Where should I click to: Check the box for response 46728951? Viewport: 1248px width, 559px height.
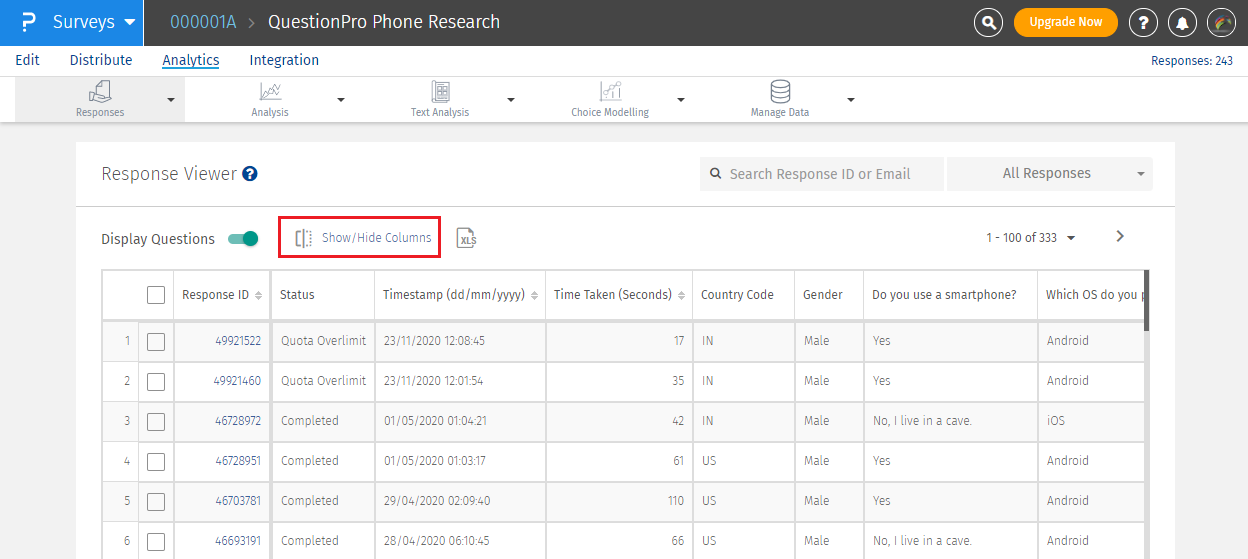point(155,461)
